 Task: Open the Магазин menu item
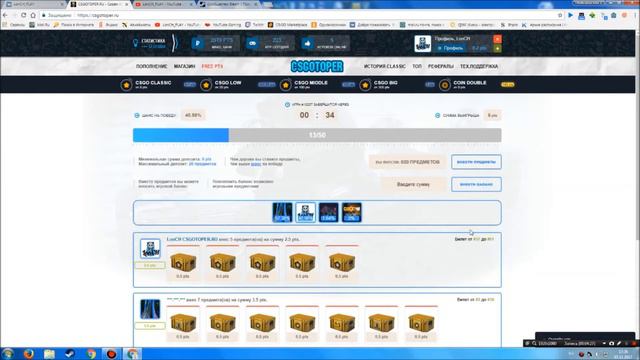click(184, 66)
